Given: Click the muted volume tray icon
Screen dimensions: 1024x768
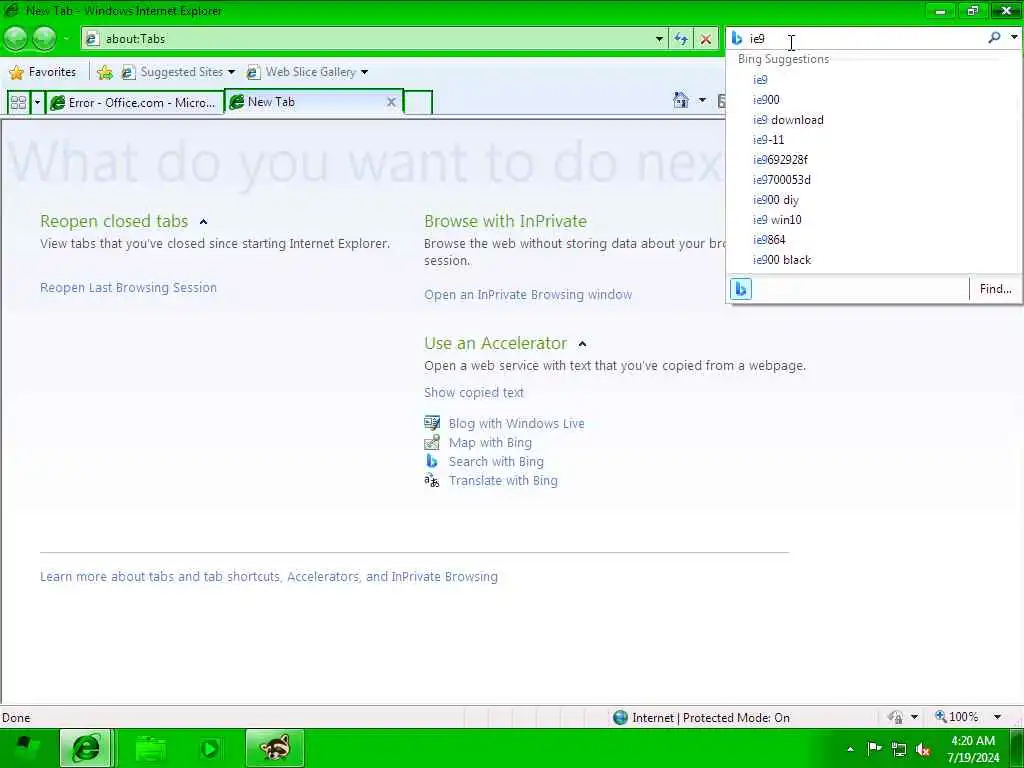Looking at the screenshot, I should pyautogui.click(x=922, y=750).
